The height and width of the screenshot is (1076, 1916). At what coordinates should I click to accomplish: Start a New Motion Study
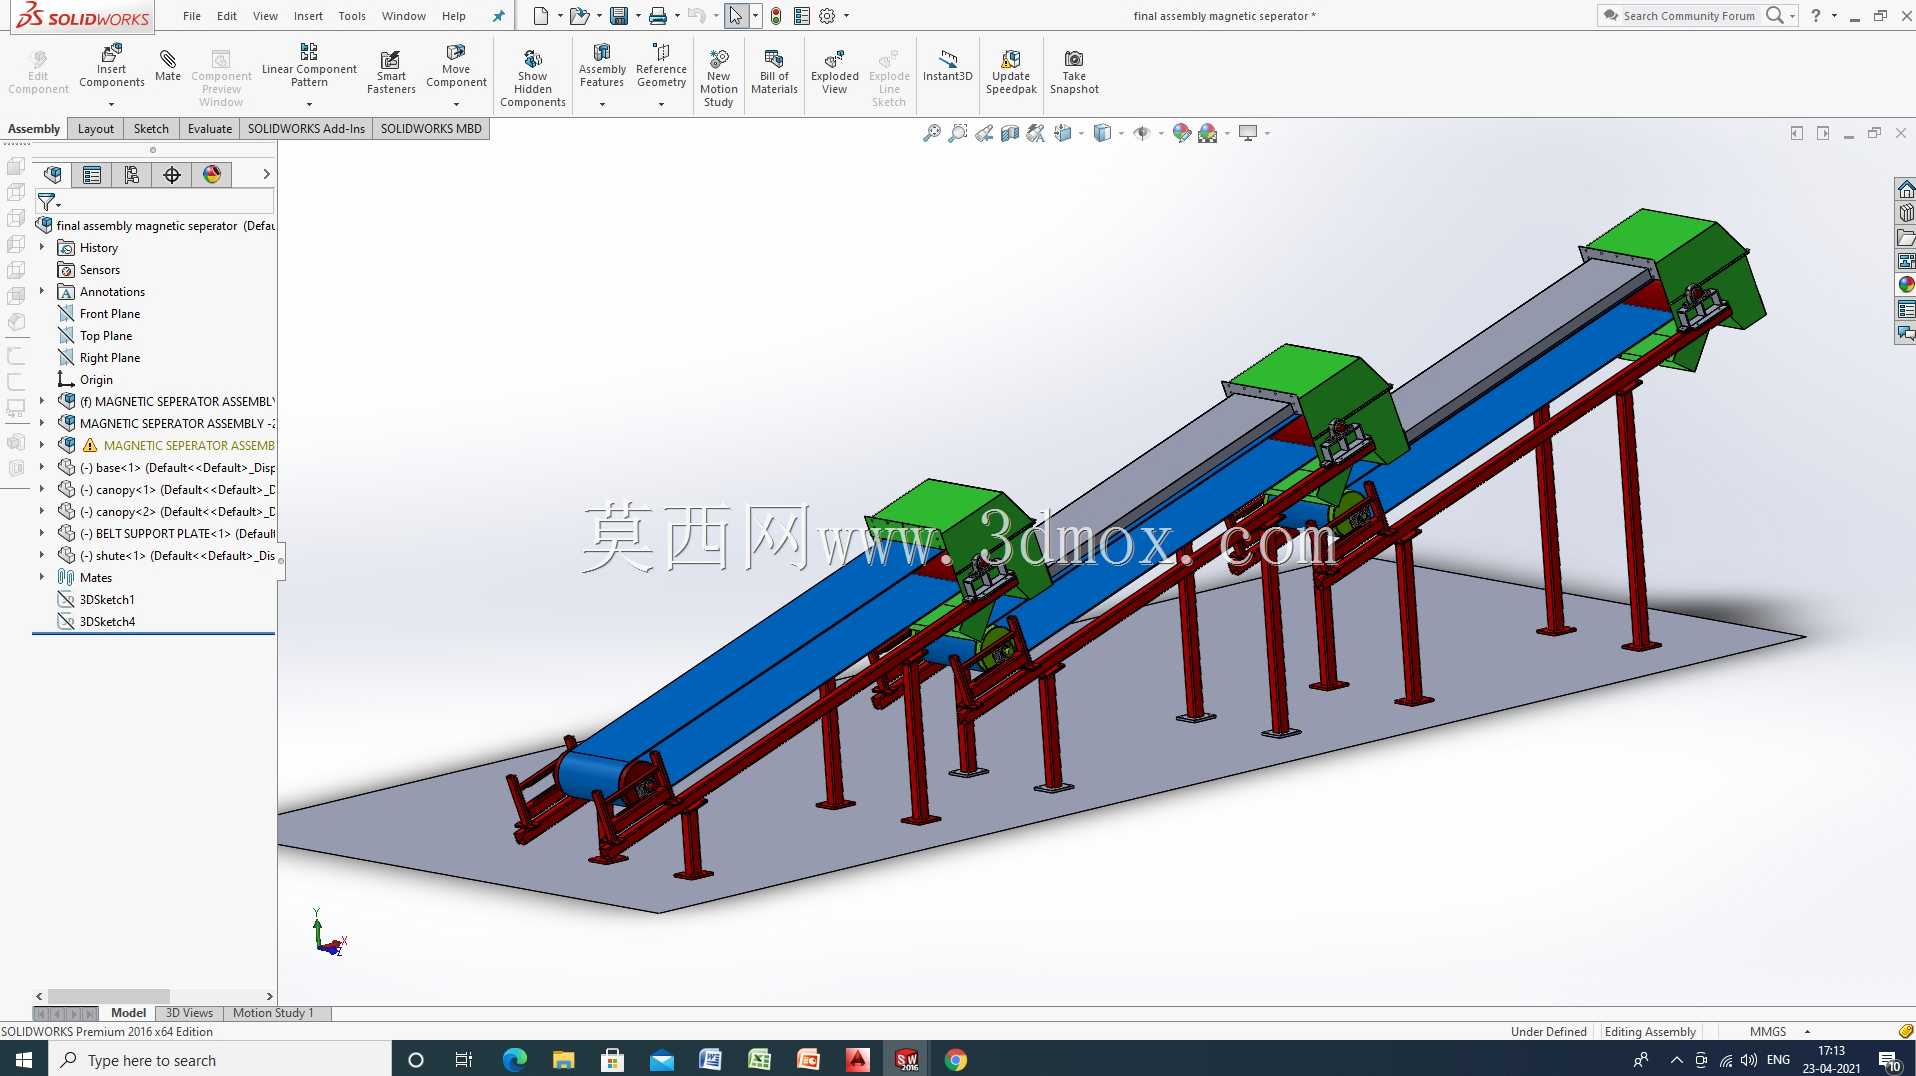[719, 78]
